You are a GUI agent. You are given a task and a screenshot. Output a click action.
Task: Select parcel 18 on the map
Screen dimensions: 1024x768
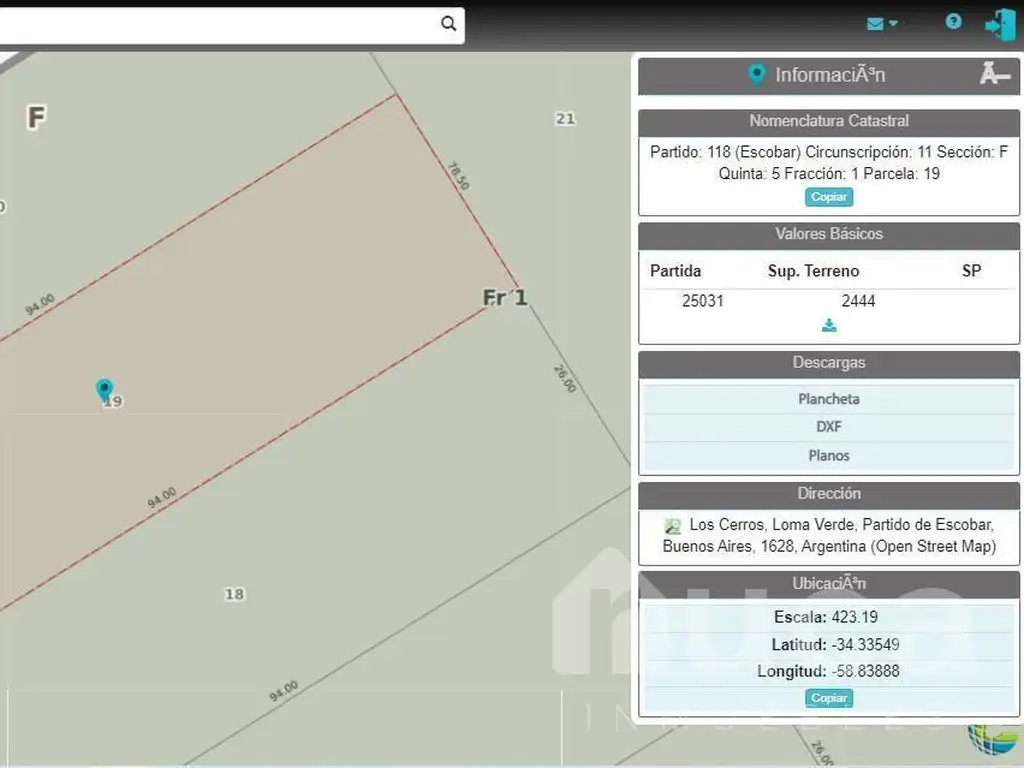tap(234, 594)
